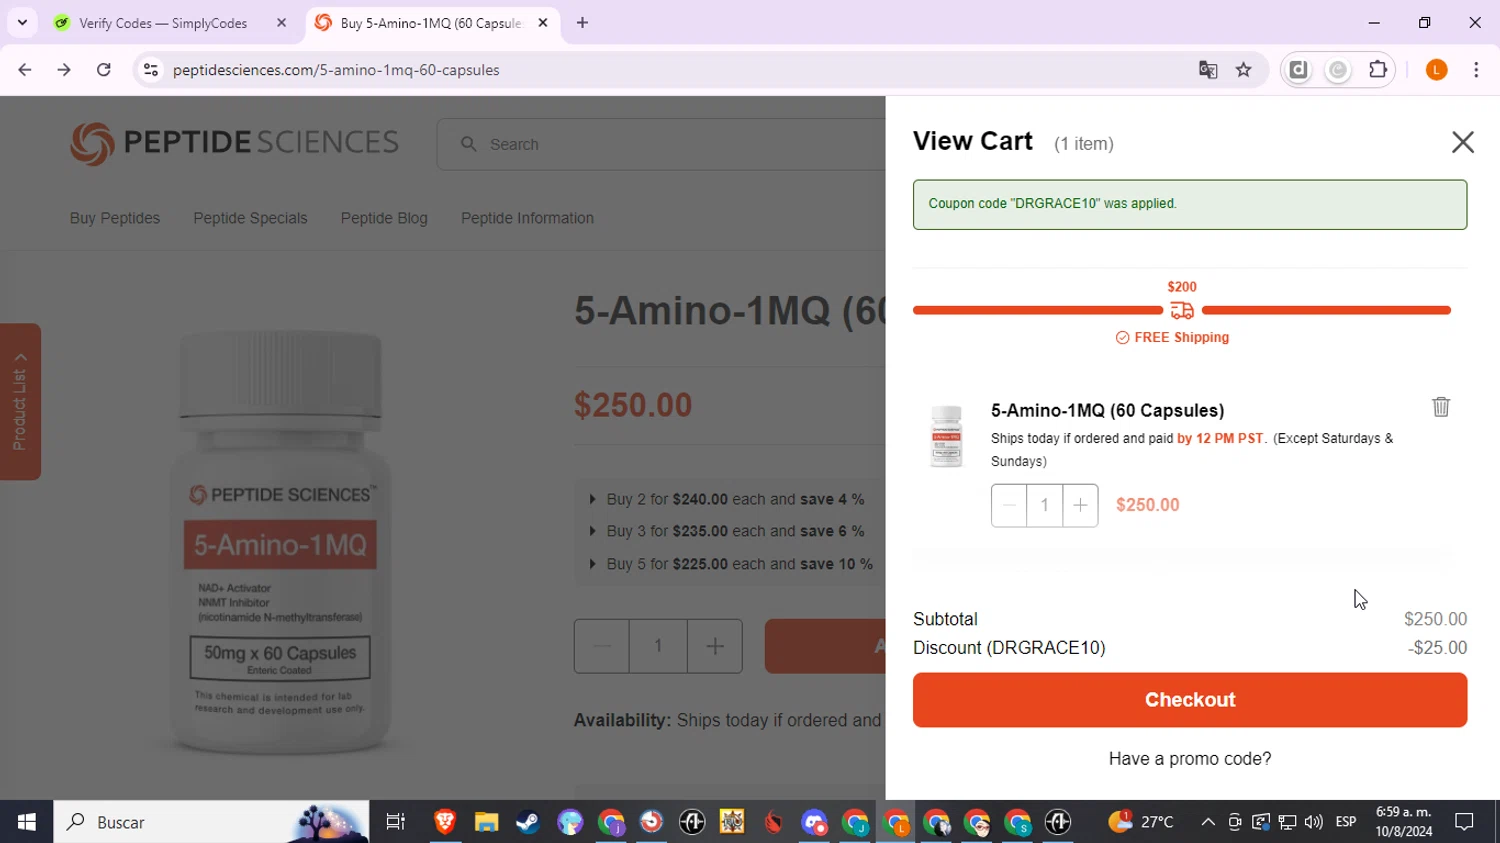Image resolution: width=1500 pixels, height=843 pixels.
Task: Bookmark this page with star icon
Action: pos(1244,70)
